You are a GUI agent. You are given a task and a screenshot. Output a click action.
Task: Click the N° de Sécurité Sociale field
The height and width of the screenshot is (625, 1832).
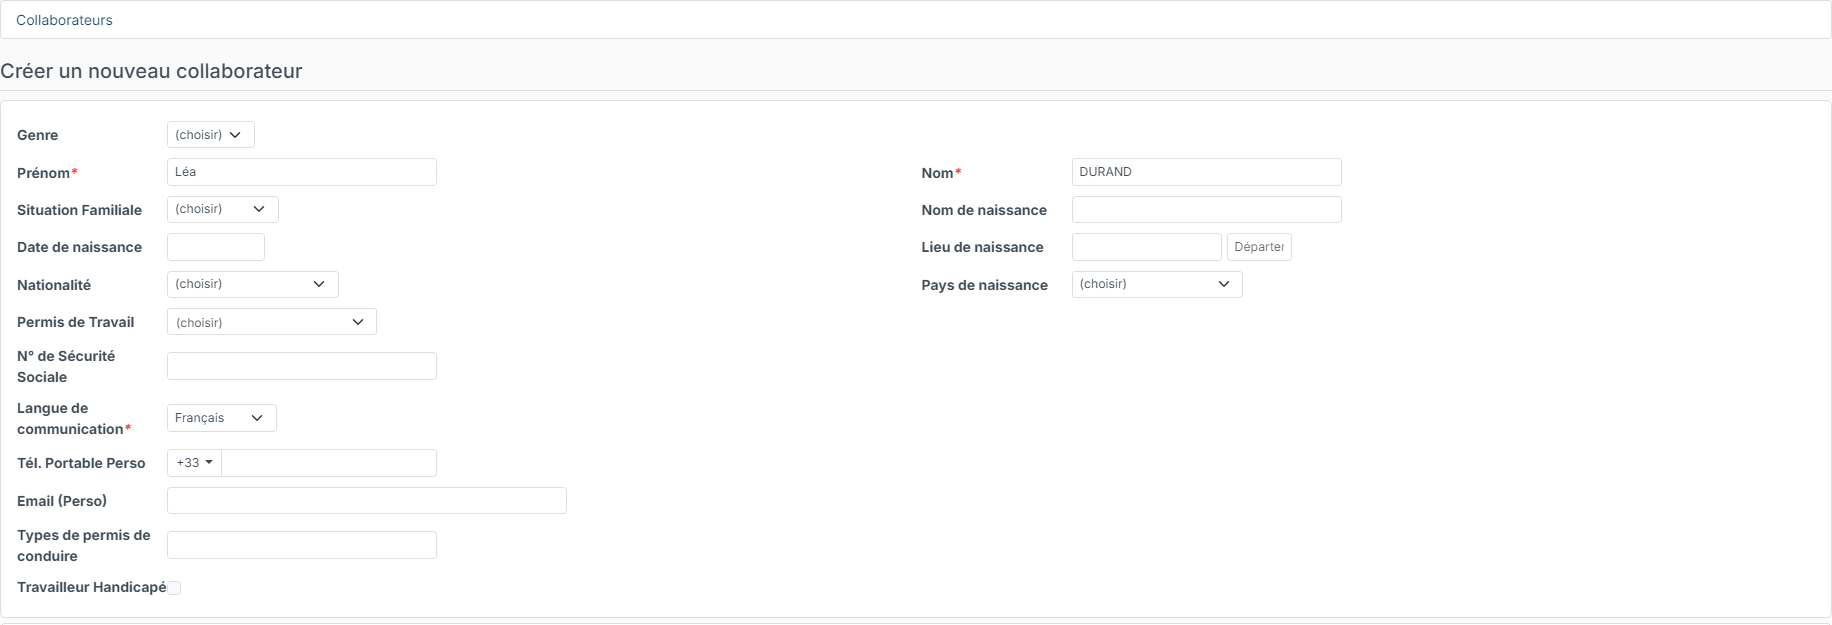pos(302,366)
